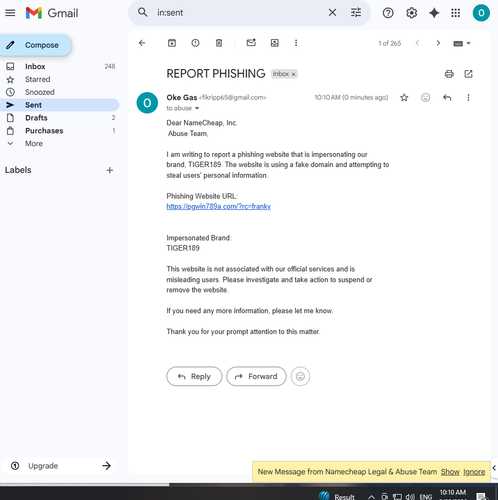Screen dimensions: 498x500
Task: Click the search magnifier icon
Action: 143,13
